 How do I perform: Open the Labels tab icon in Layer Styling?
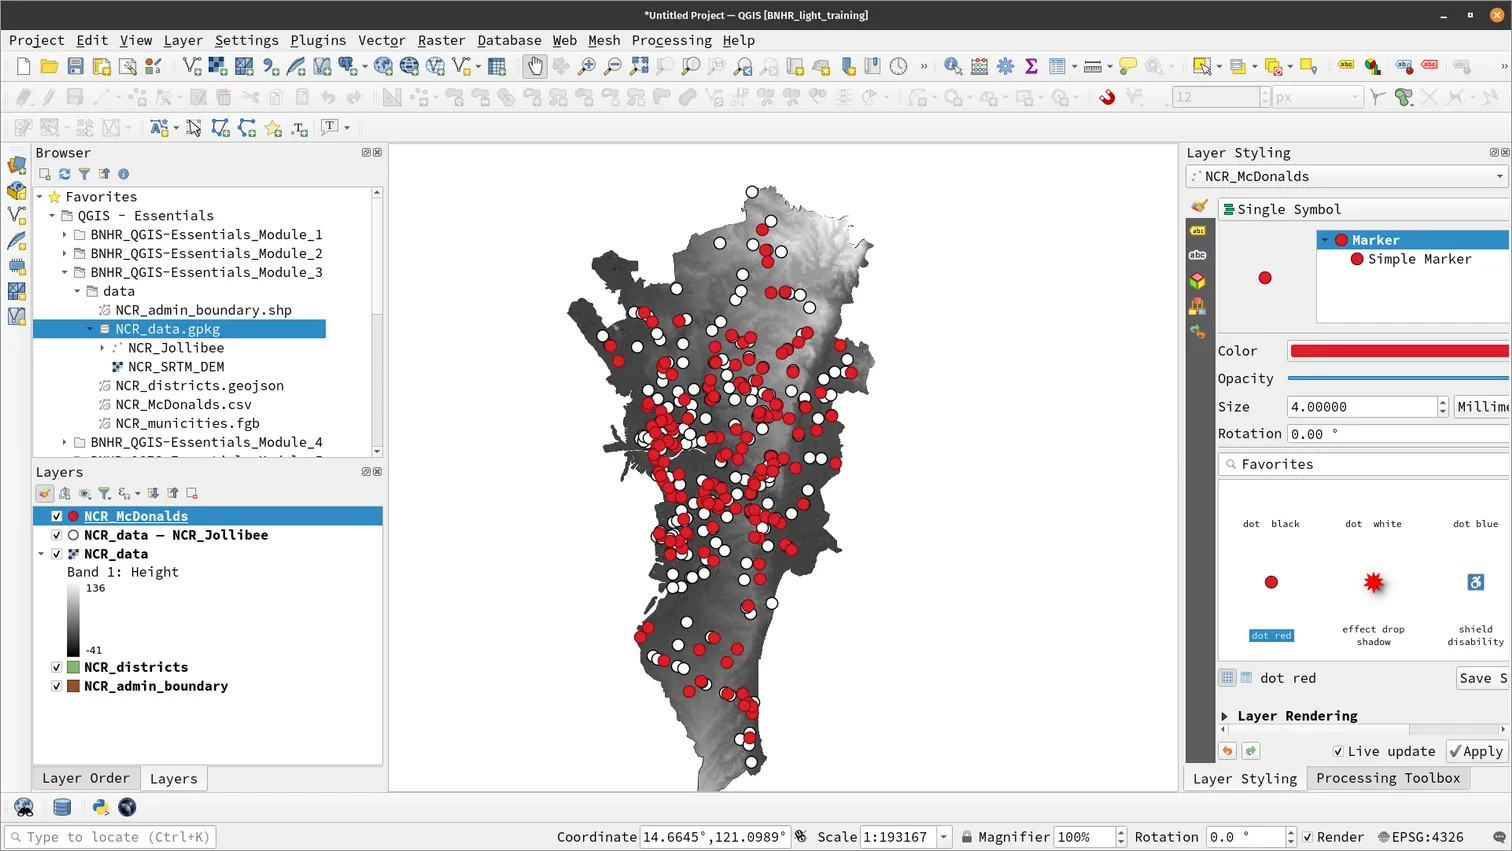pos(1198,231)
